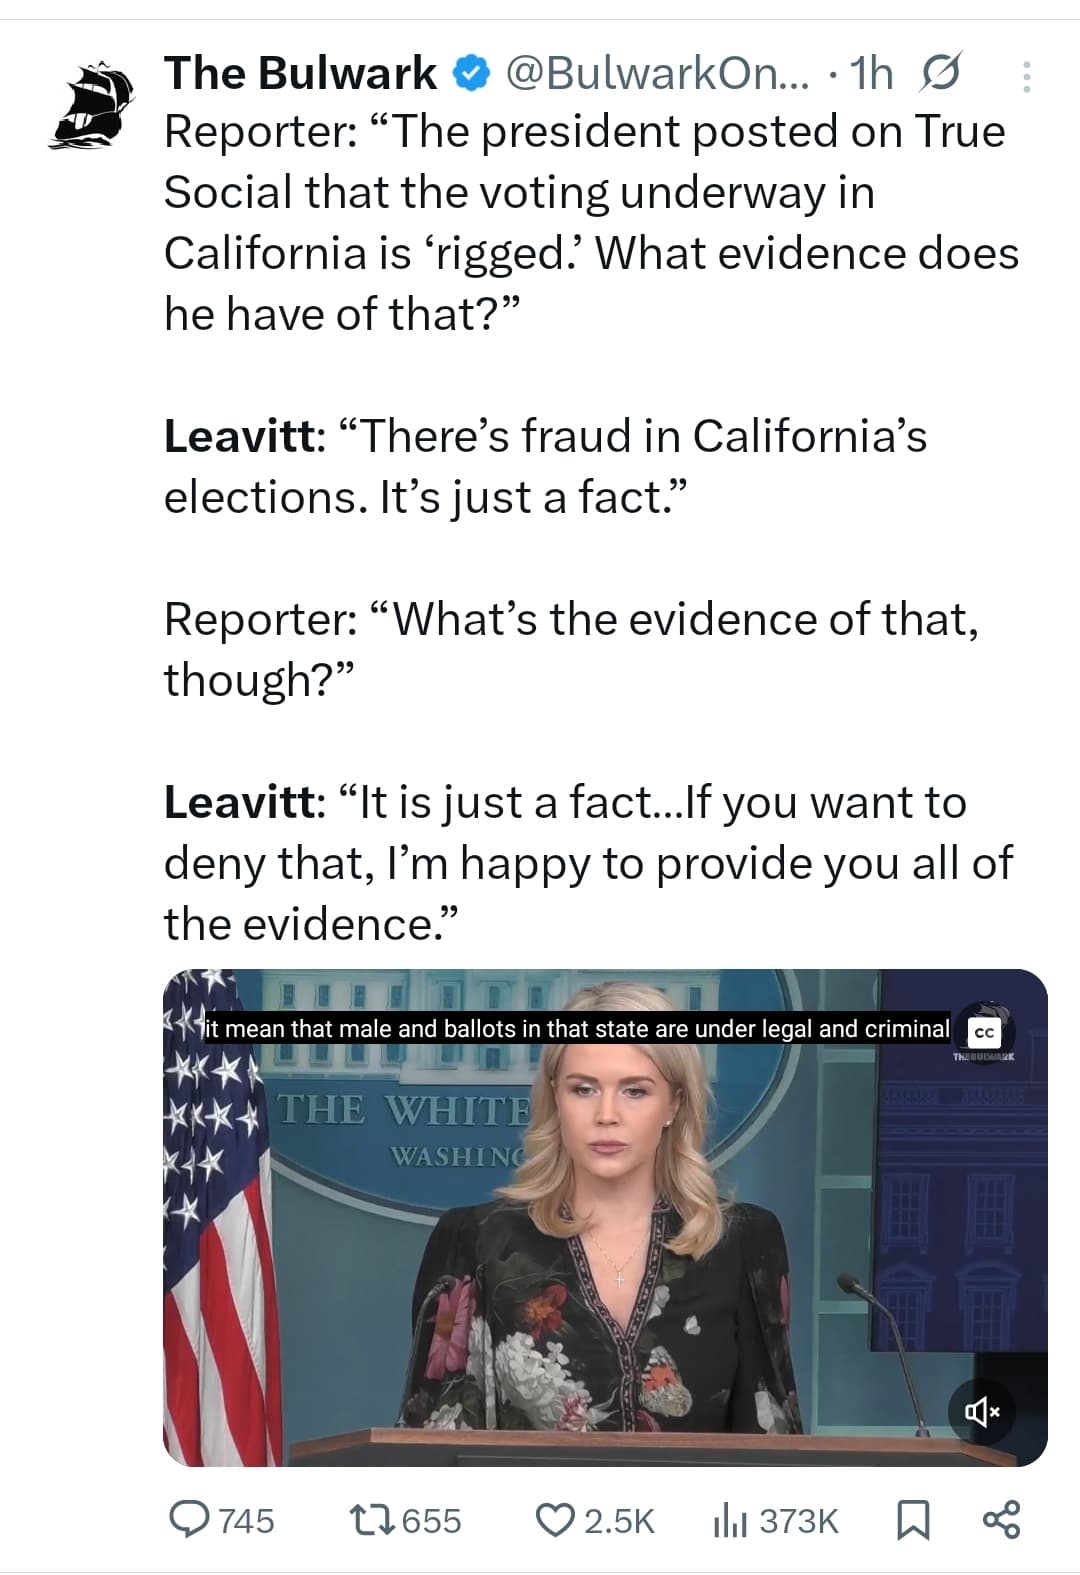Open the three-dot more options menu
The height and width of the screenshot is (1575, 1080).
coord(1025,76)
